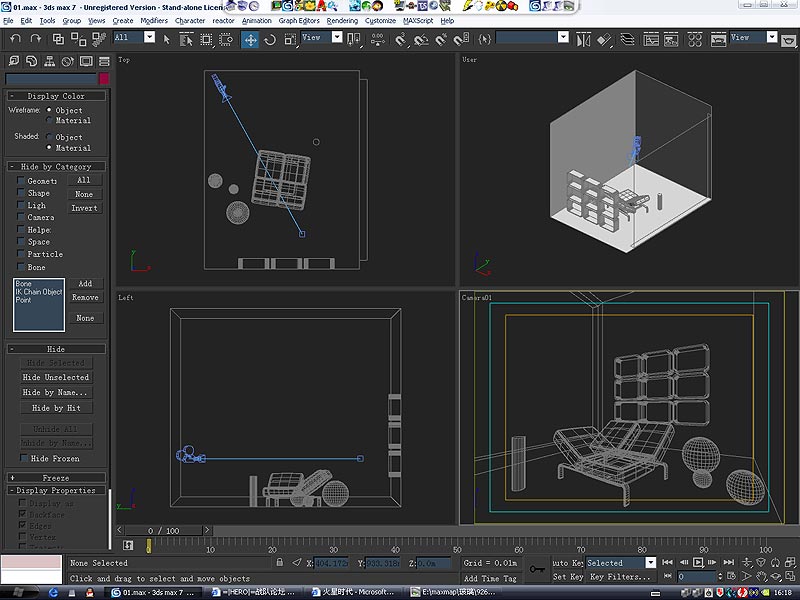Click the Select Object arrow tool

(x=167, y=39)
